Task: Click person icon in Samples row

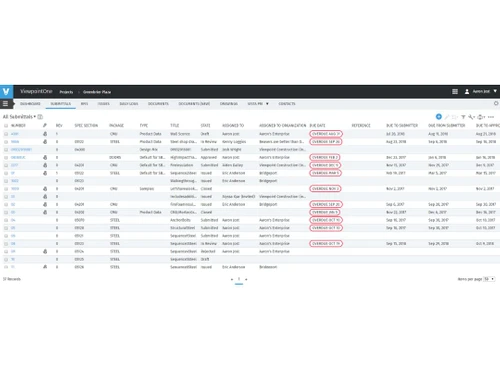Action: pos(45,189)
